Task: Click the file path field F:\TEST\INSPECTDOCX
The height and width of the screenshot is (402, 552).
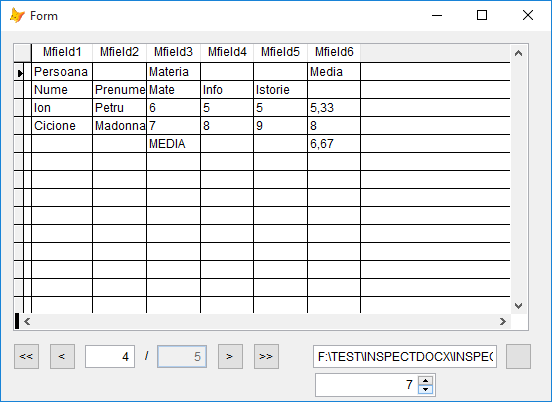Action: tap(405, 357)
